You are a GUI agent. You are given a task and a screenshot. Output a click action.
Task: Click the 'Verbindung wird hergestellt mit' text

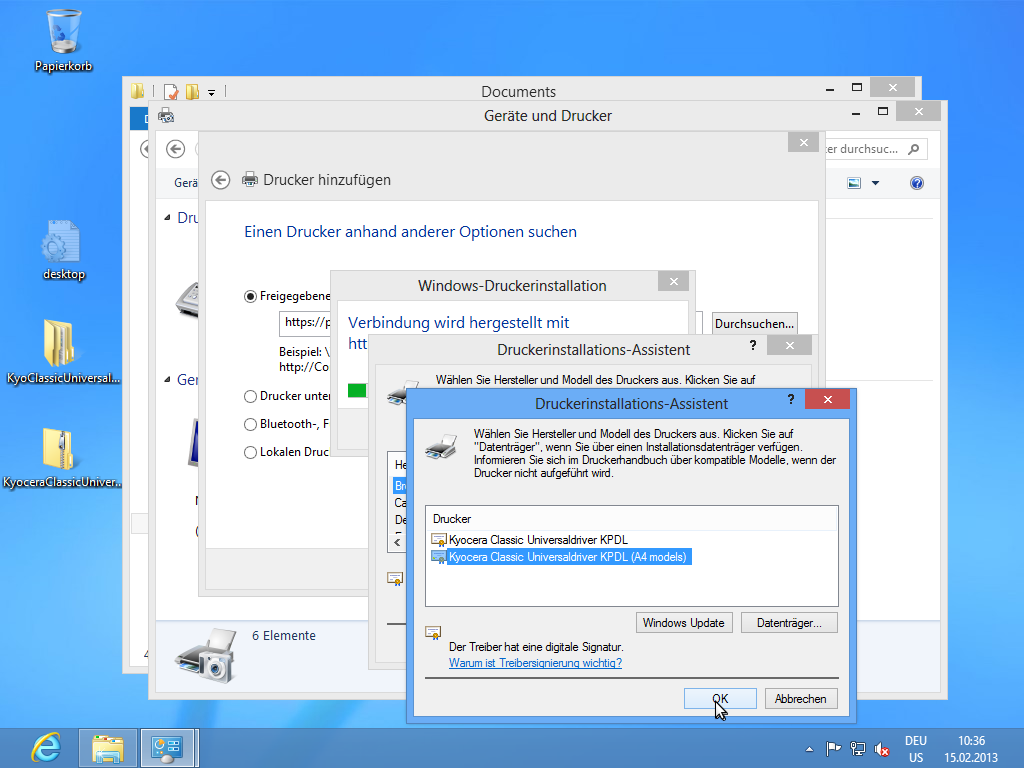(458, 323)
